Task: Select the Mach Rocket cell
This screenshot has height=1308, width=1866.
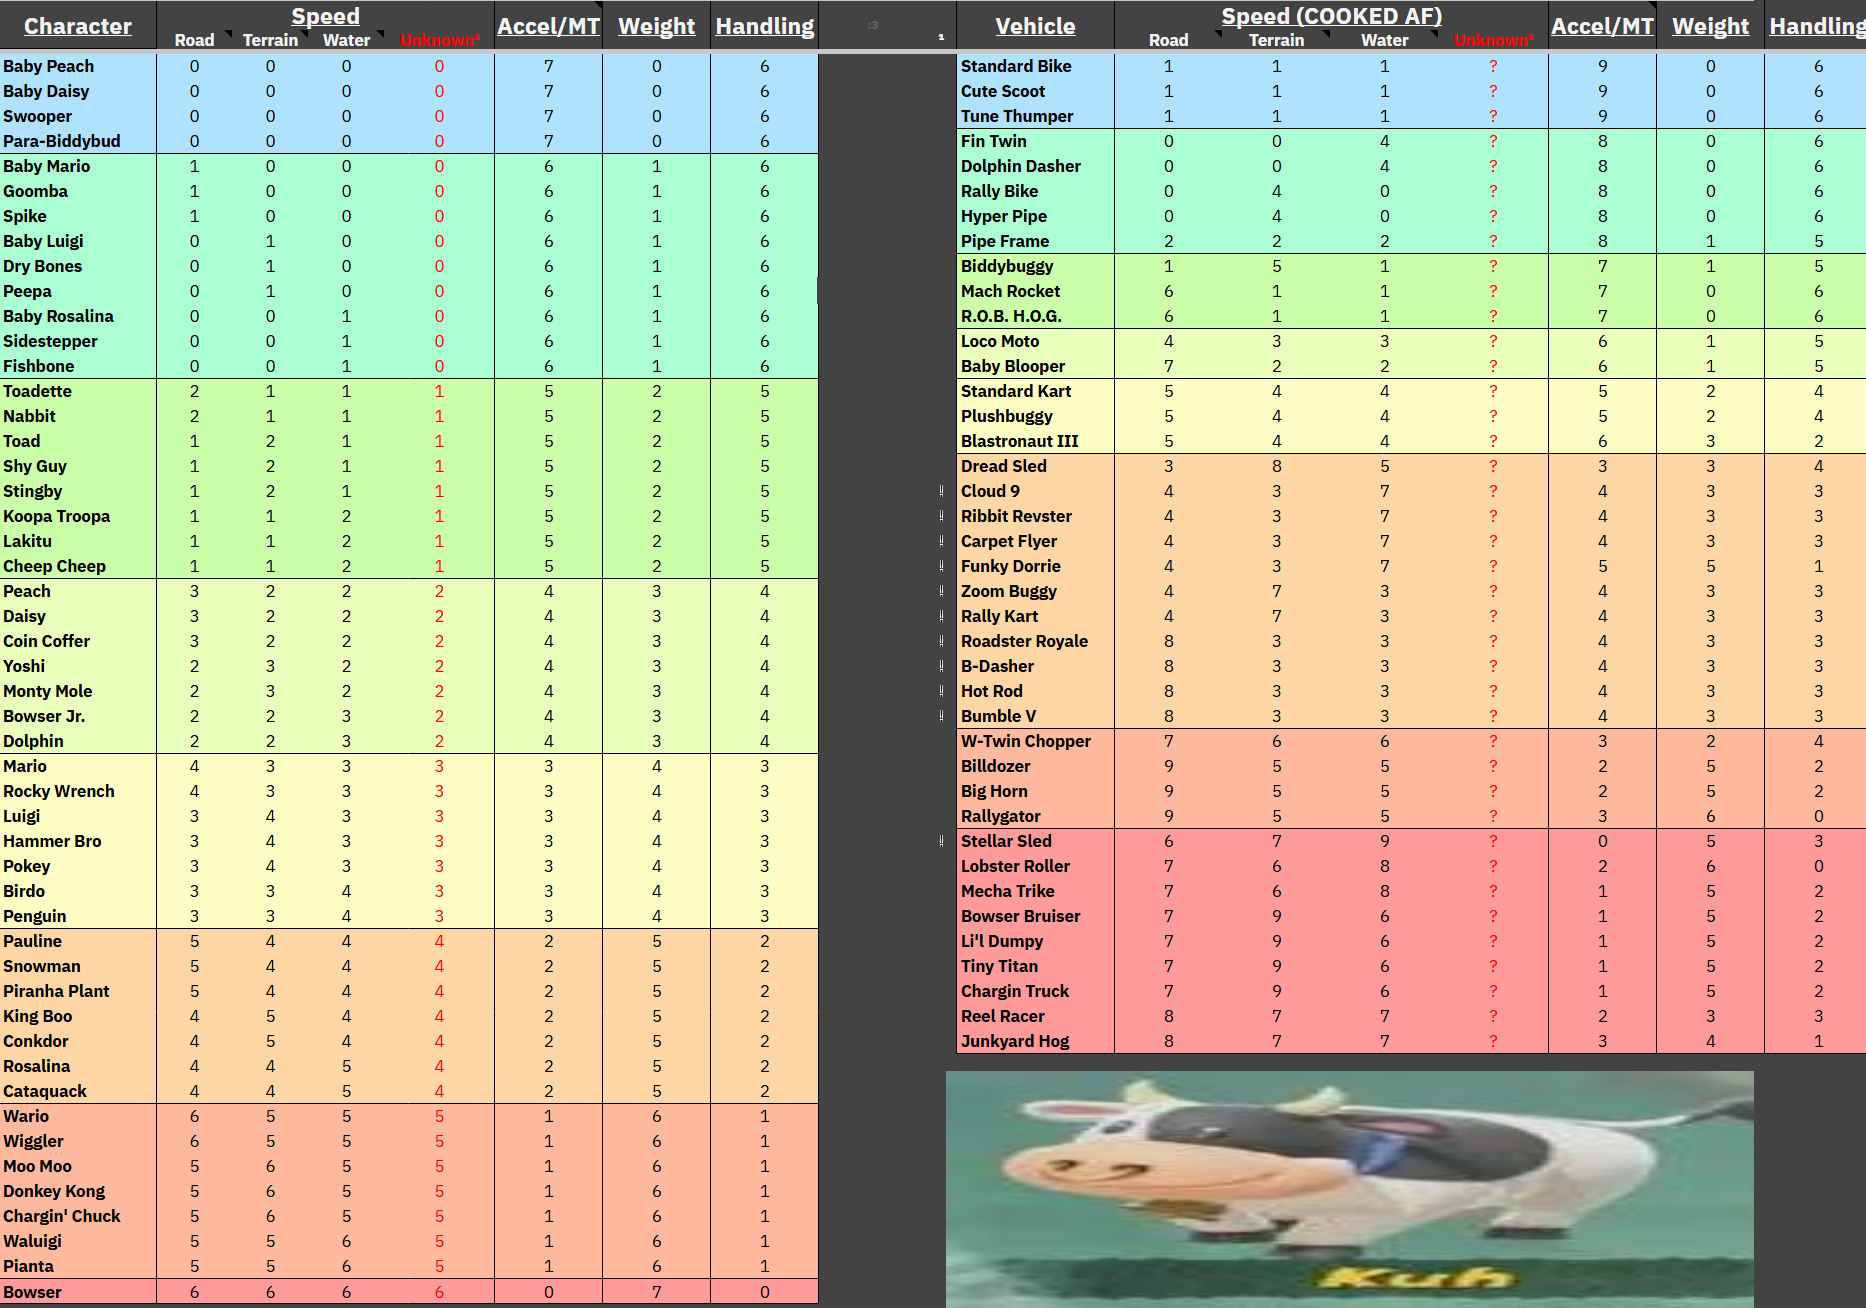Action: pyautogui.click(x=1035, y=291)
